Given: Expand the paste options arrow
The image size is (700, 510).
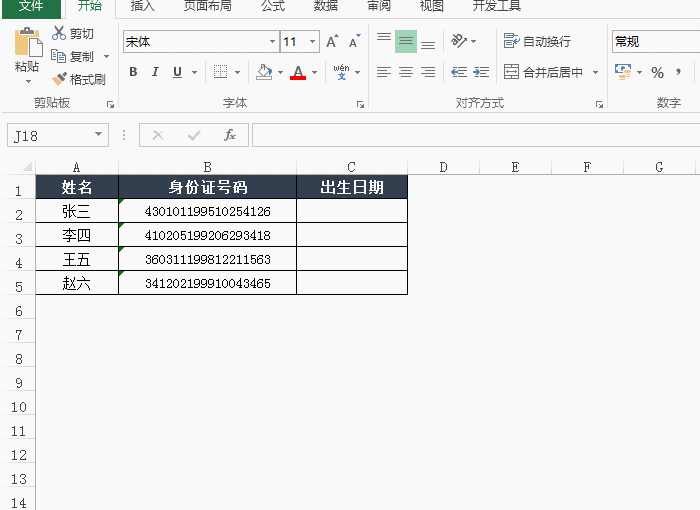Looking at the screenshot, I should (x=28, y=81).
